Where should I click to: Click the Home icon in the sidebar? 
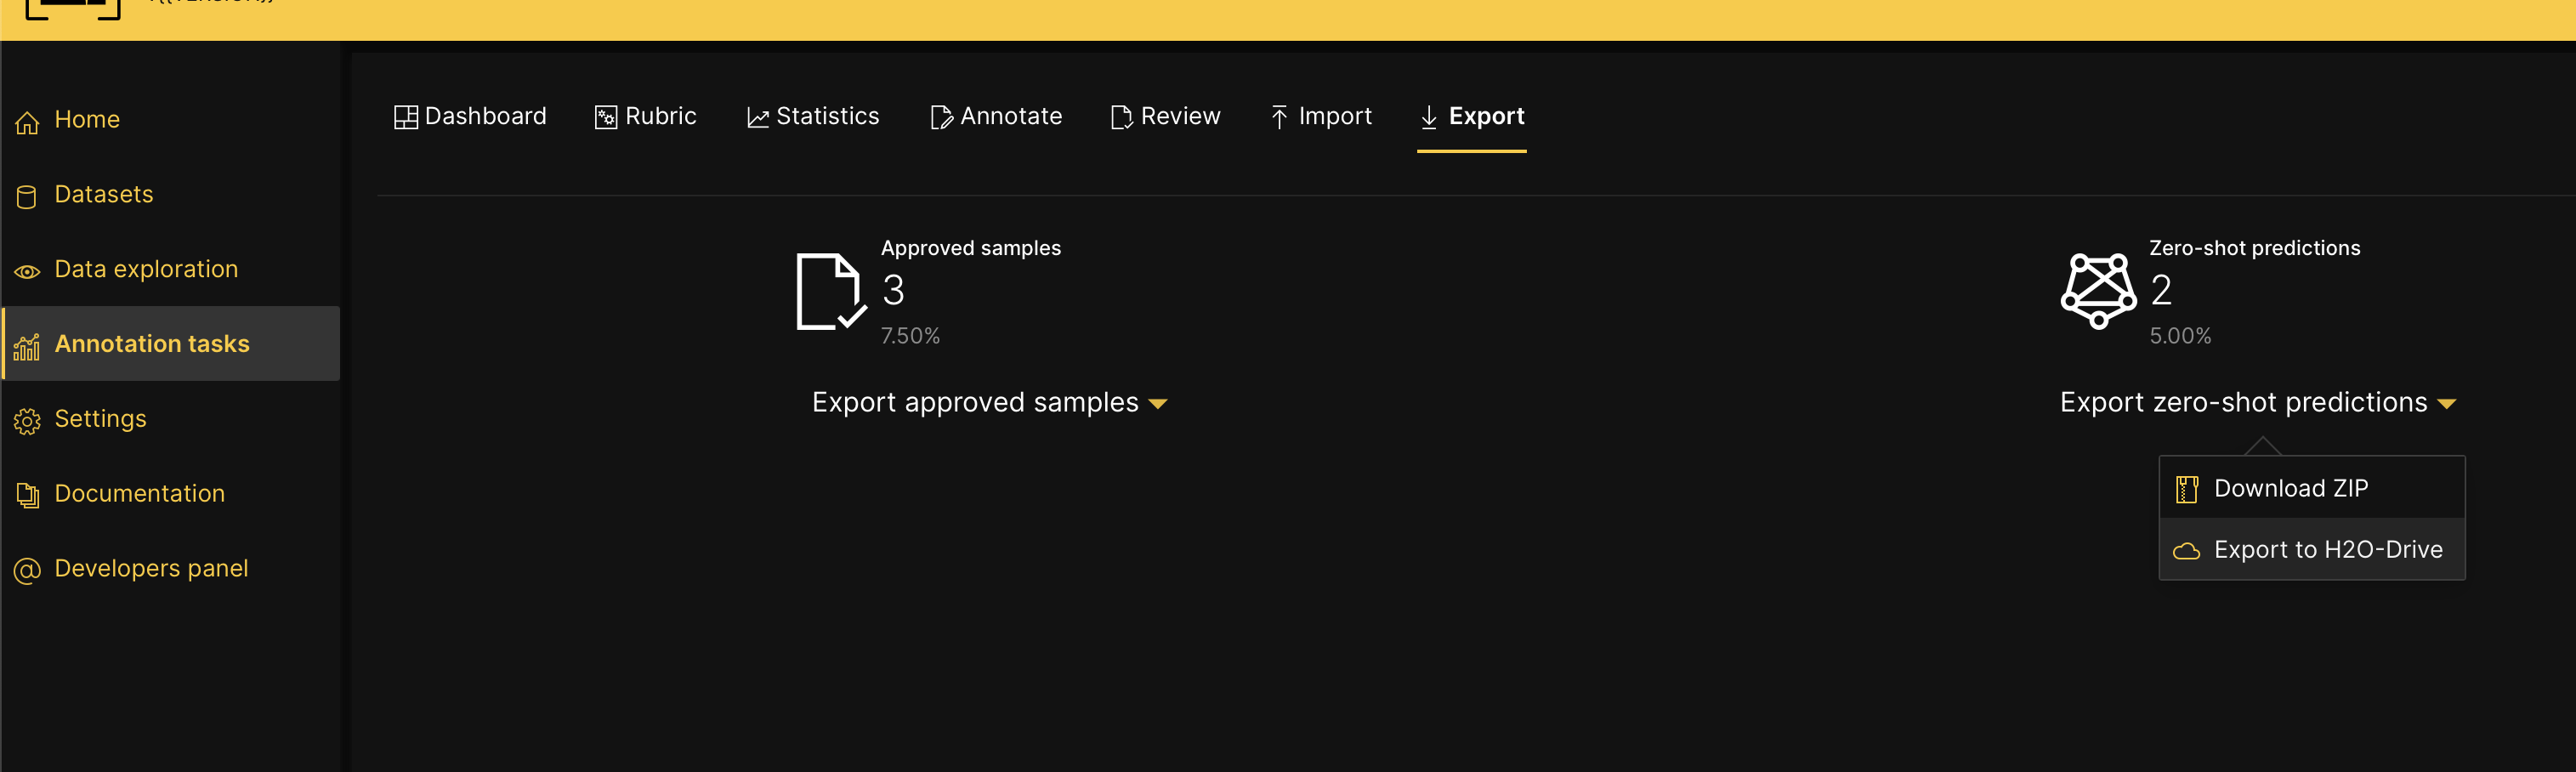(x=27, y=120)
